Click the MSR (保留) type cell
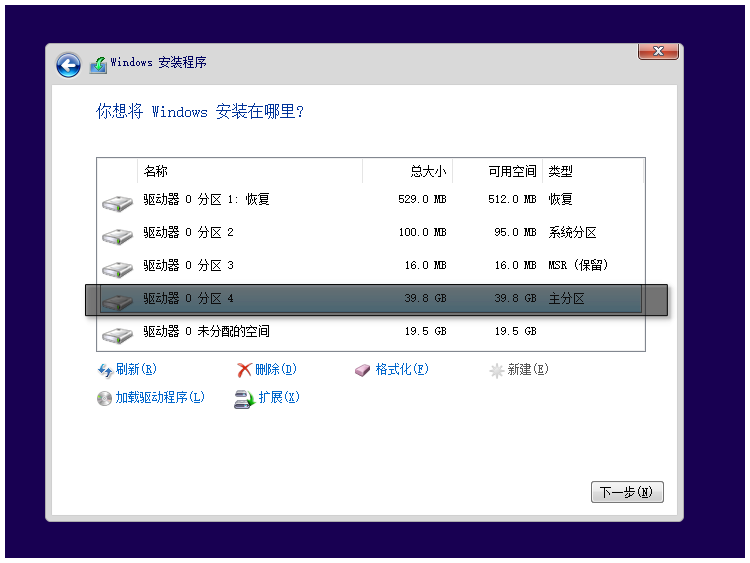The image size is (750, 563). coord(578,265)
